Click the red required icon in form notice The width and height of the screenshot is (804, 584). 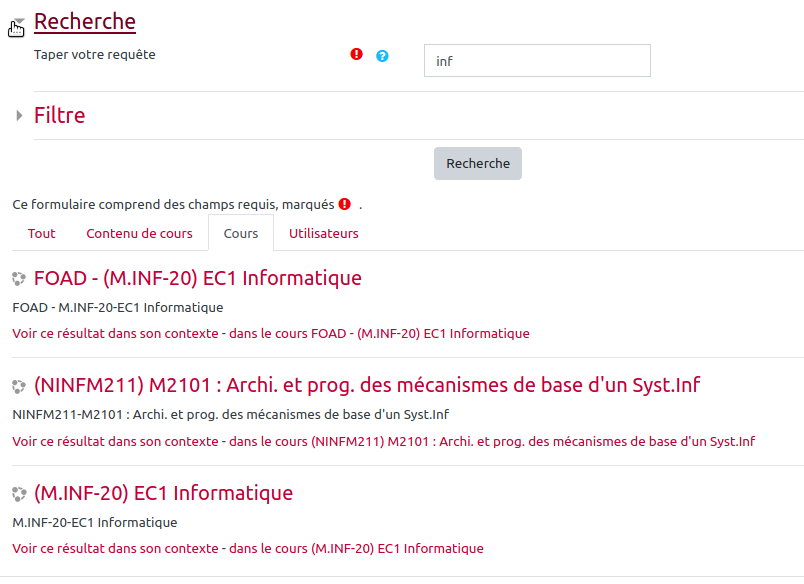tap(344, 204)
